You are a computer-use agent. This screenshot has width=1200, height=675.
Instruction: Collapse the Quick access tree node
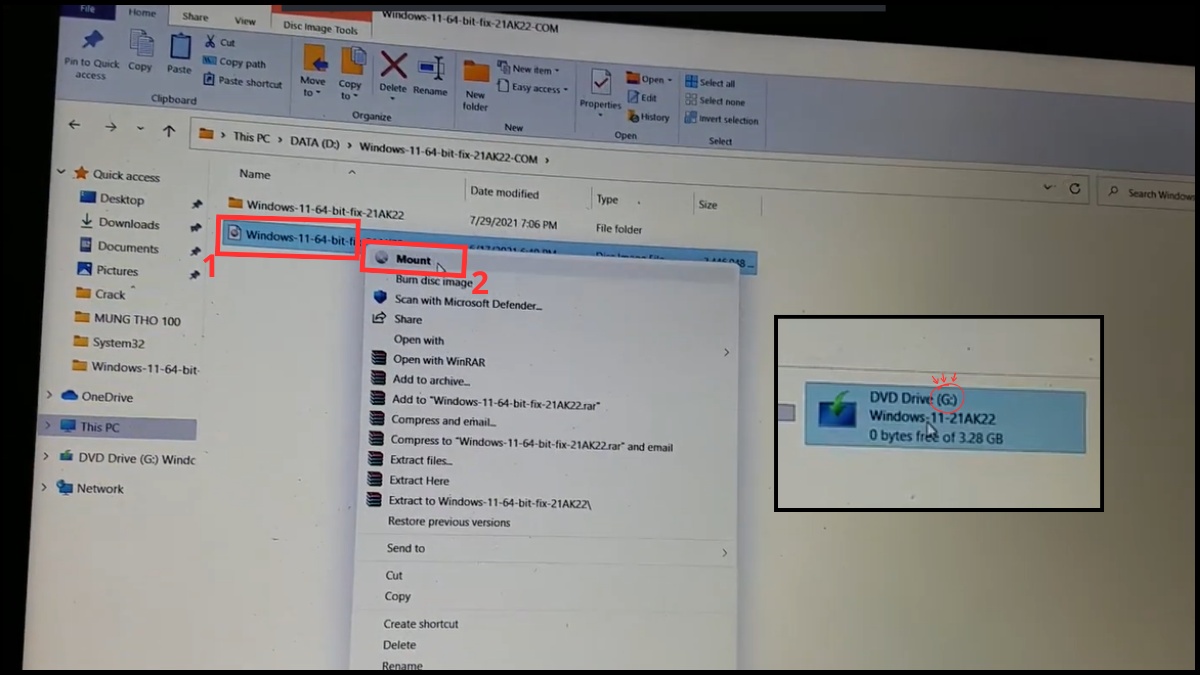point(61,172)
